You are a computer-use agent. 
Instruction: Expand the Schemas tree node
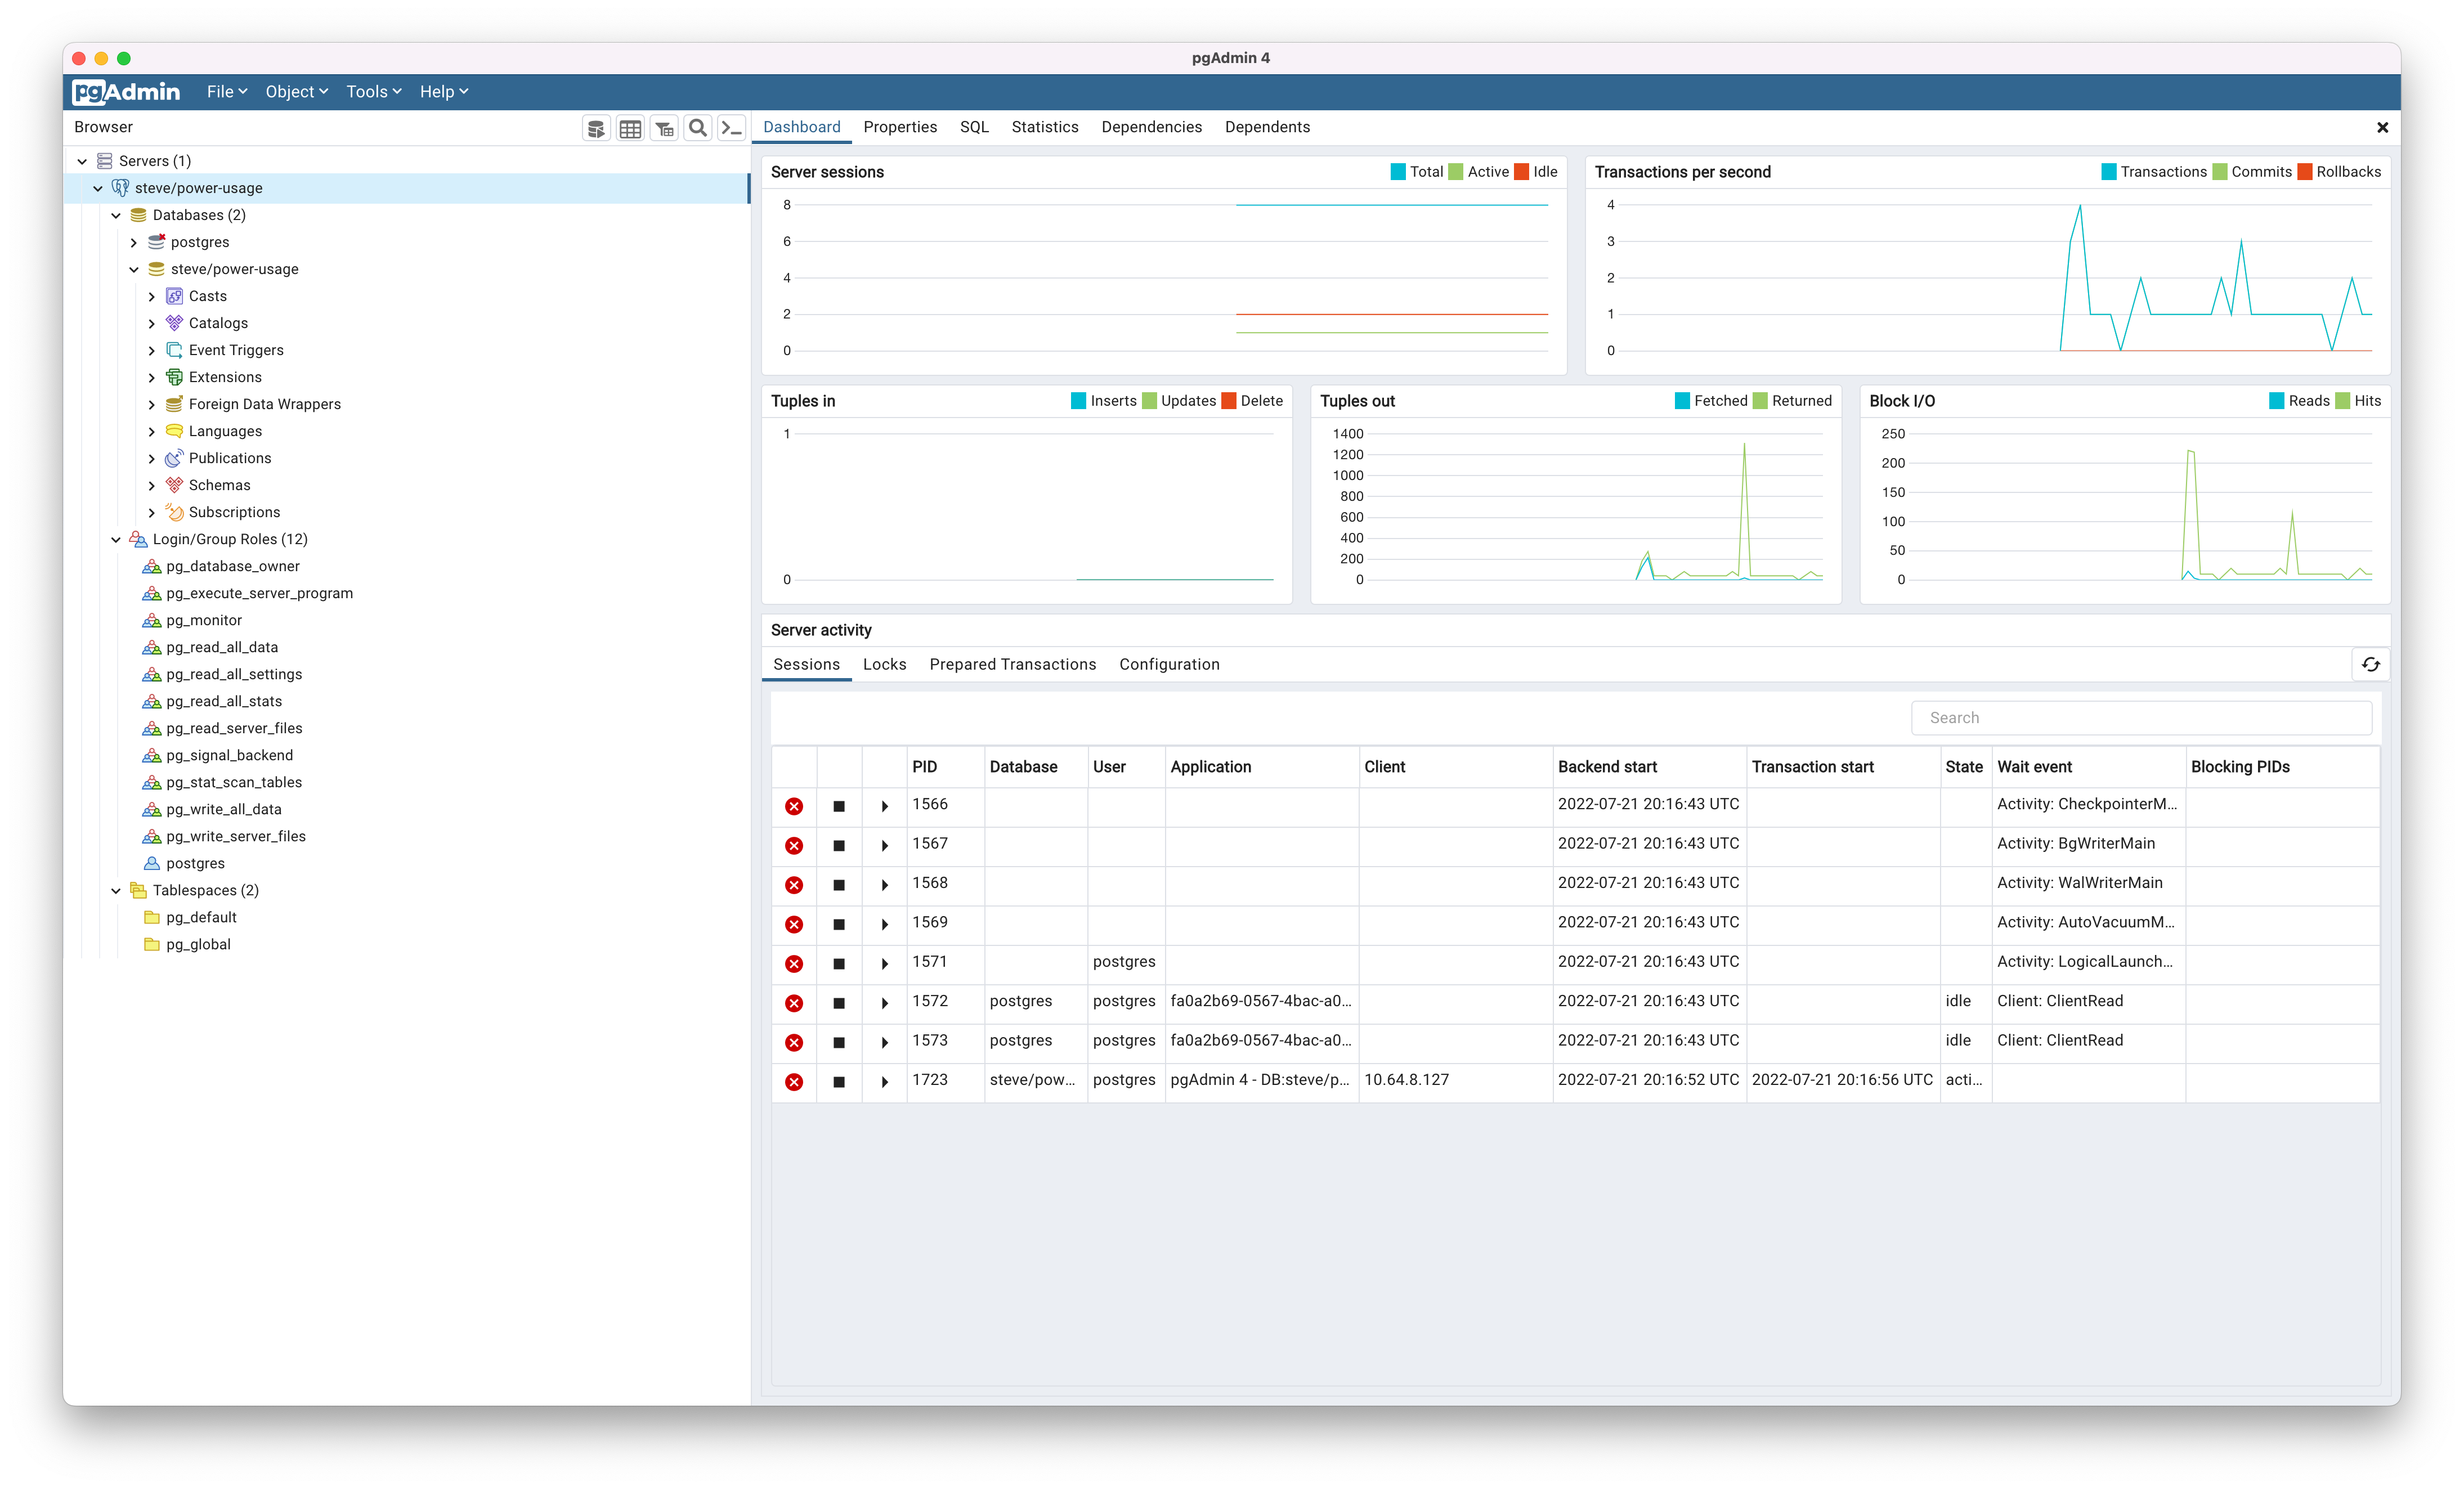coord(151,486)
